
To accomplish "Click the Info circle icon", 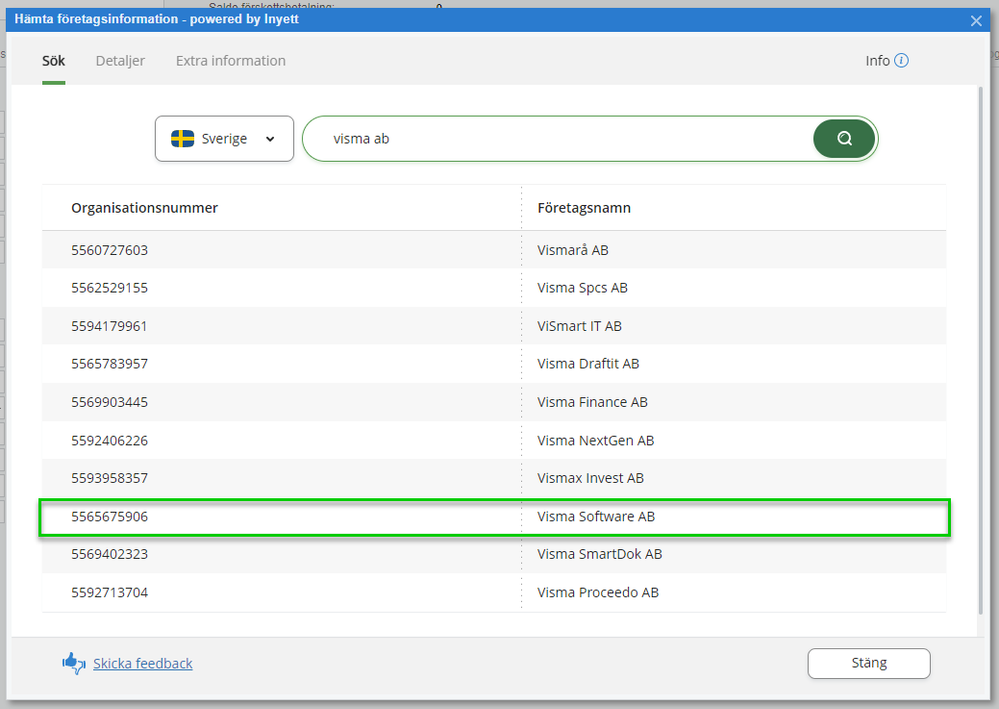I will [901, 61].
